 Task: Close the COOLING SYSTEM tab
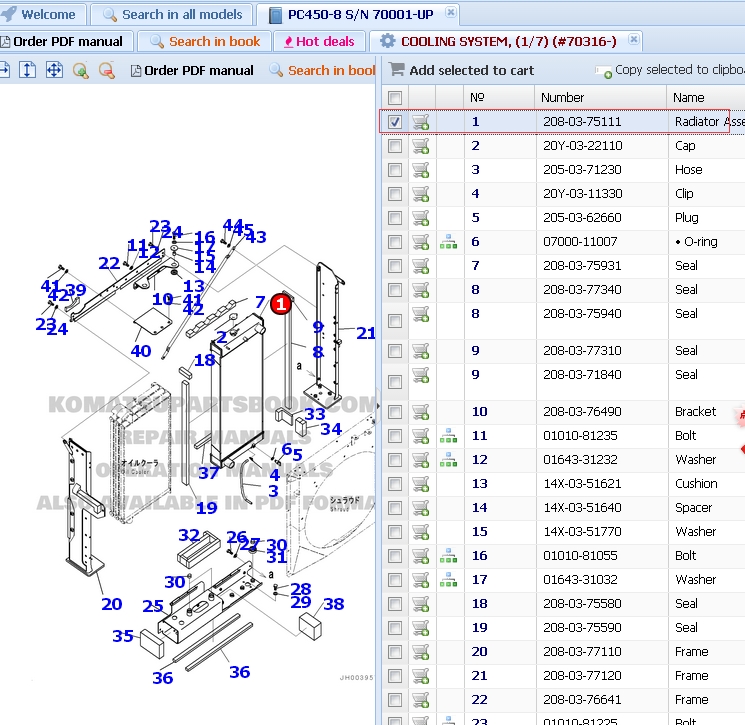[633, 39]
